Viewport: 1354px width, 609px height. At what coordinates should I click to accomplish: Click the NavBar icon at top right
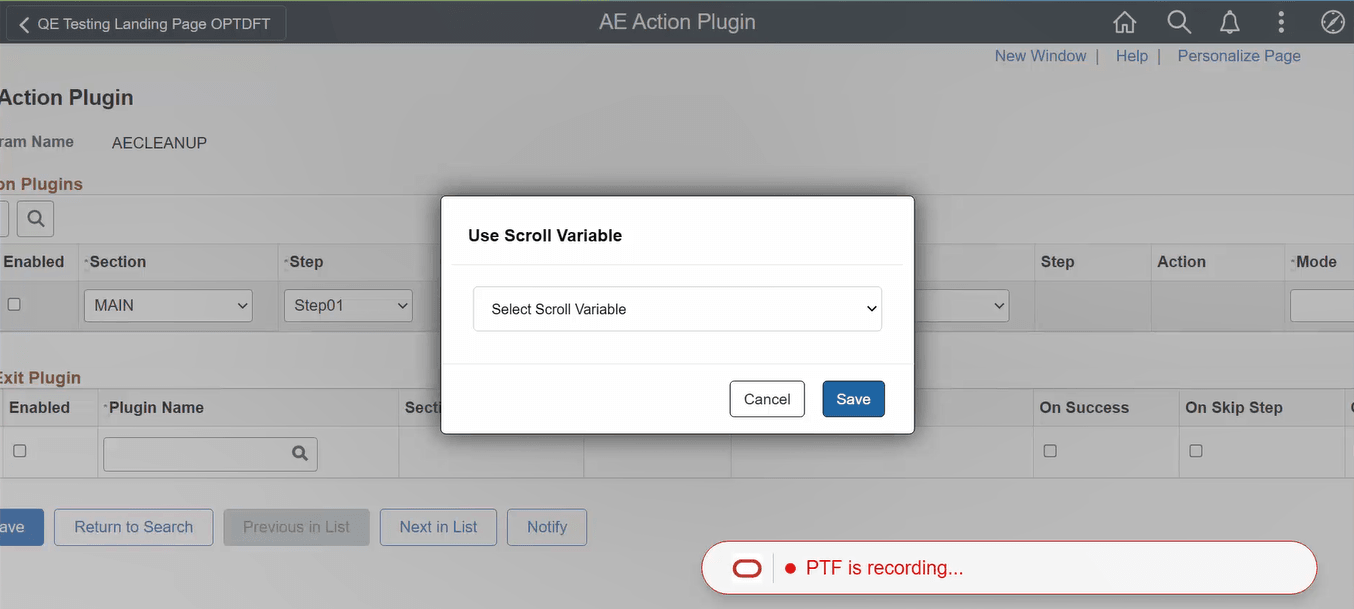(x=1332, y=21)
